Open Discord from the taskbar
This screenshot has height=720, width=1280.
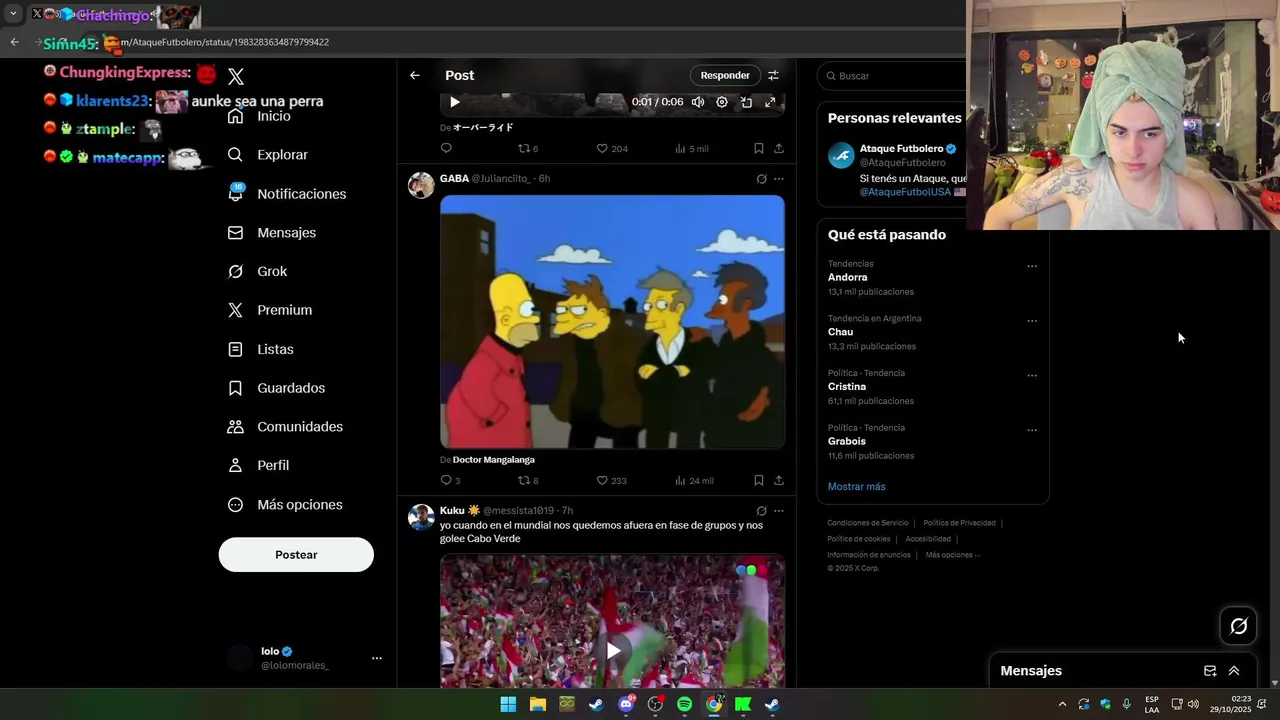[x=626, y=704]
